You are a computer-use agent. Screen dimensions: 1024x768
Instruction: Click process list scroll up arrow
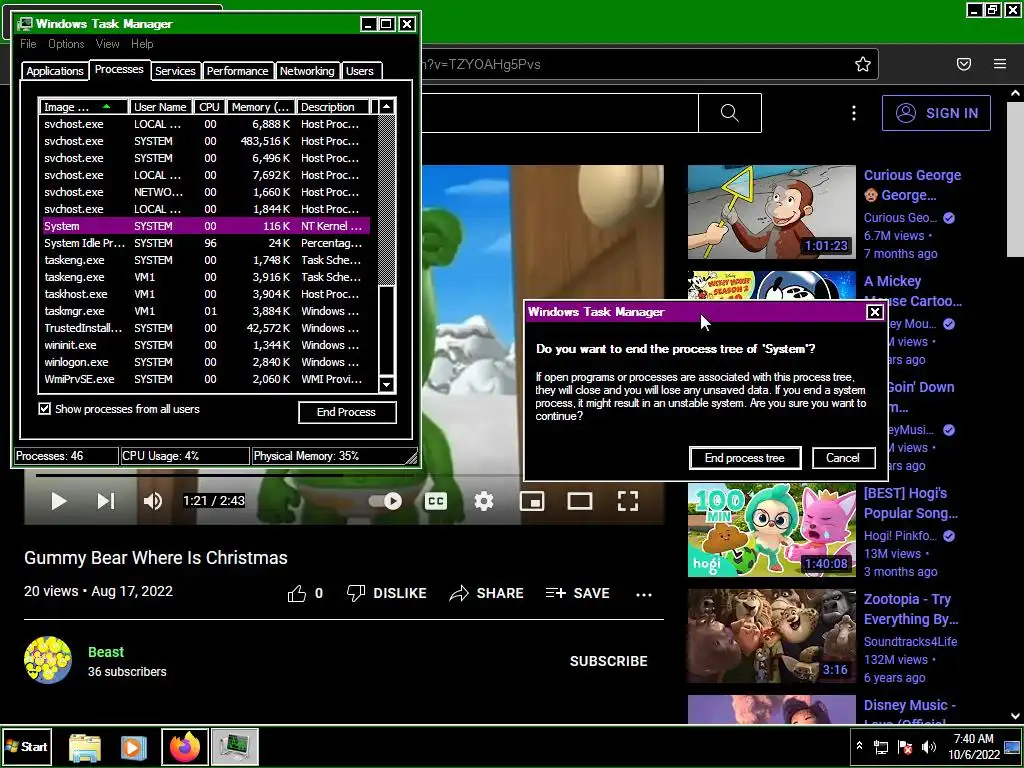click(x=387, y=107)
